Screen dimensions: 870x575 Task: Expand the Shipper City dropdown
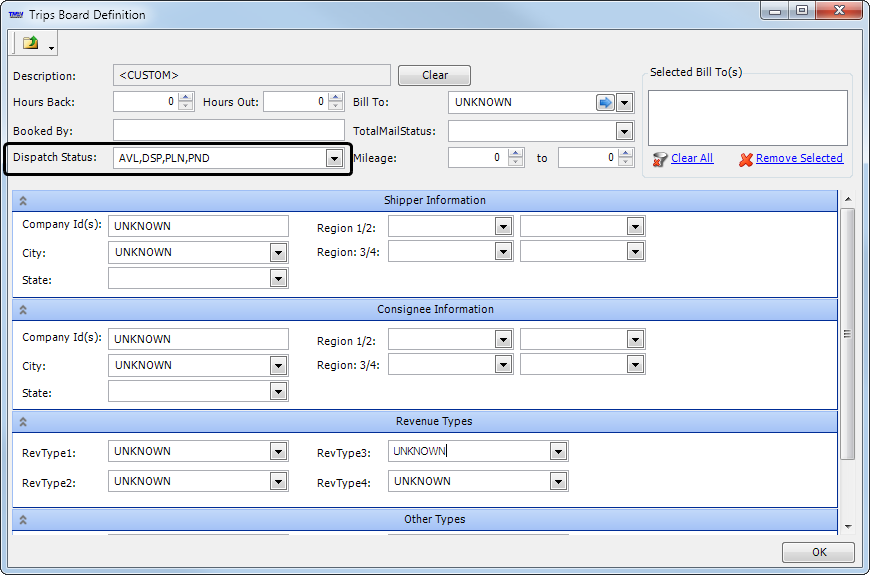click(x=279, y=253)
